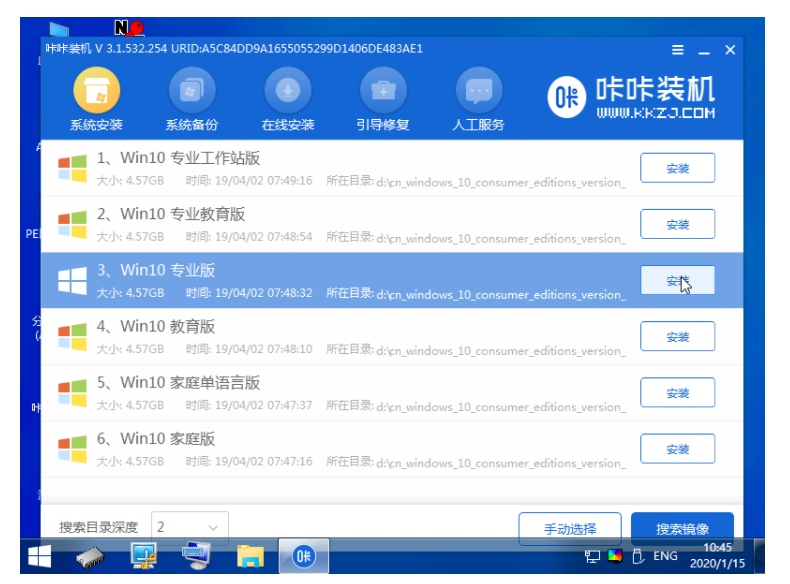Click time 19/04/02 07:47:16 text
The height and width of the screenshot is (584, 790).
(x=264, y=462)
